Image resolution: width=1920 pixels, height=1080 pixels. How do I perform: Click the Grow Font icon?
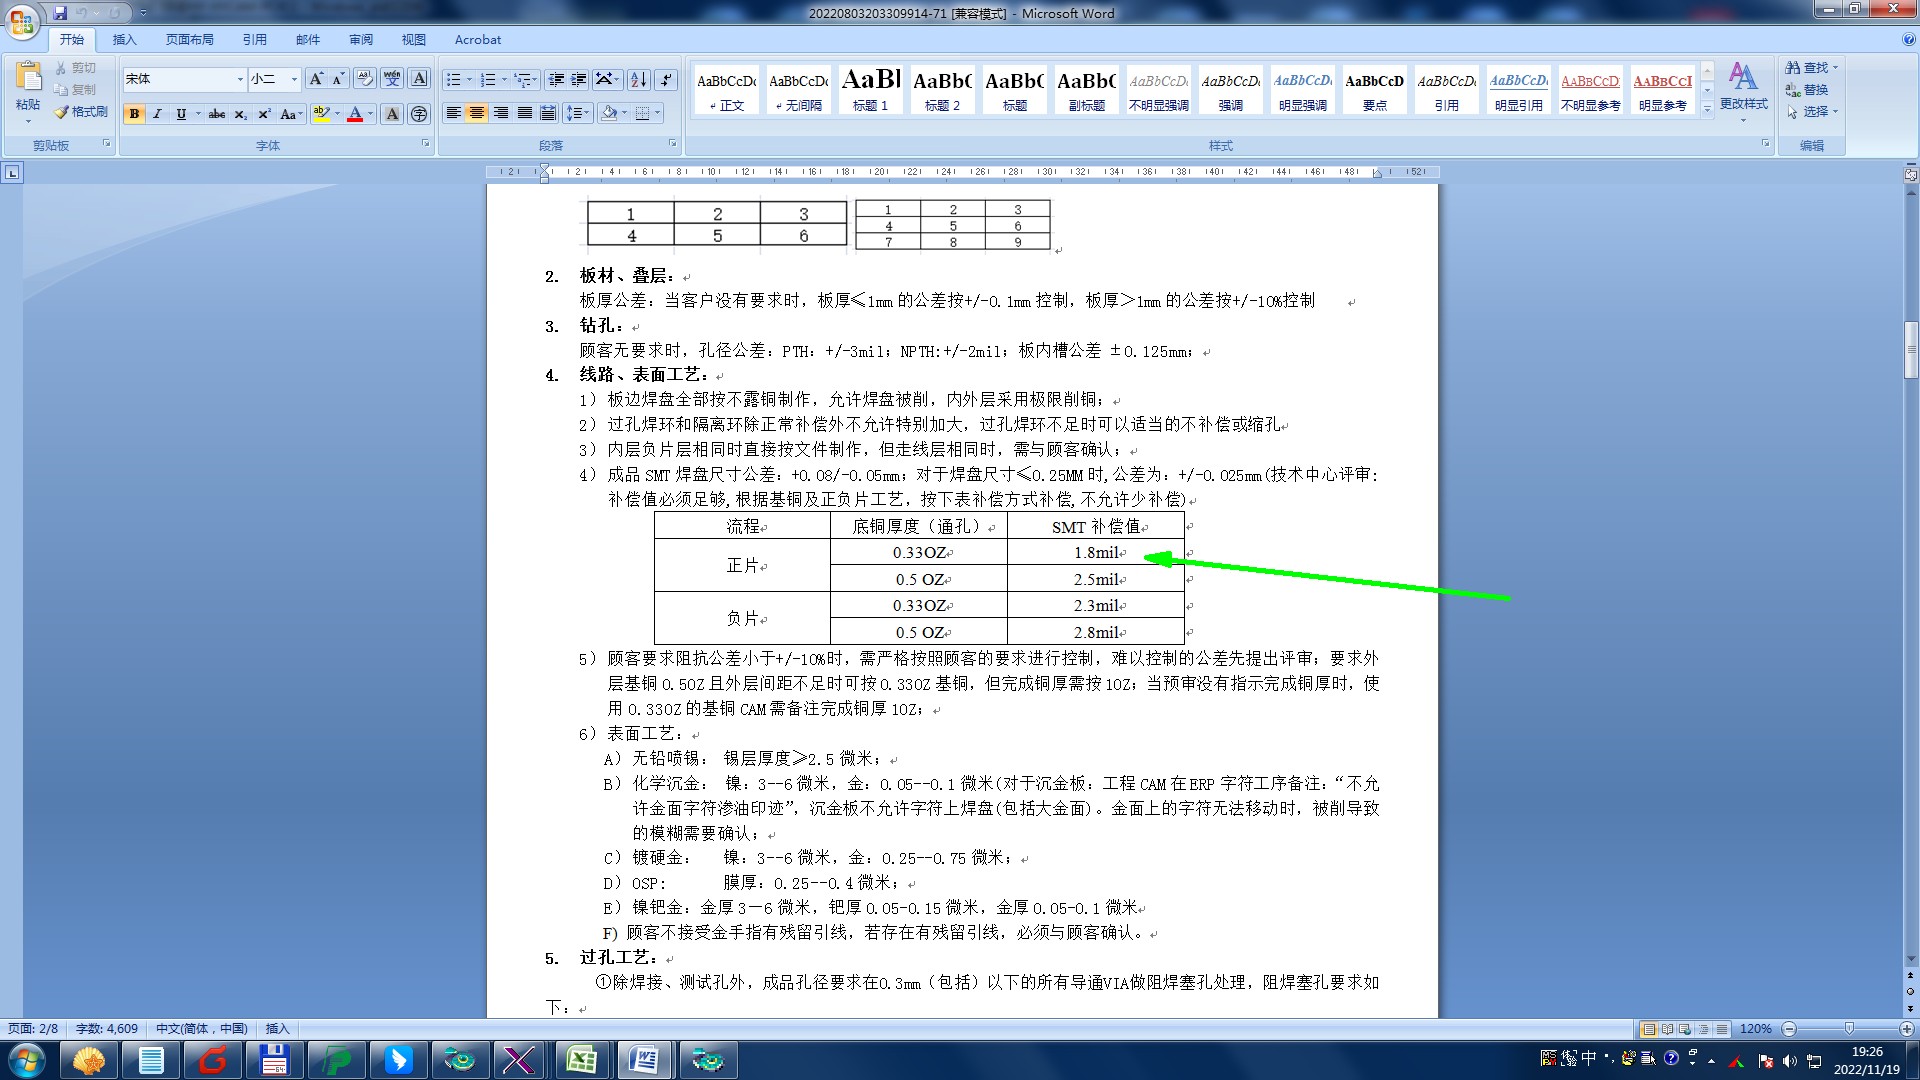click(316, 79)
